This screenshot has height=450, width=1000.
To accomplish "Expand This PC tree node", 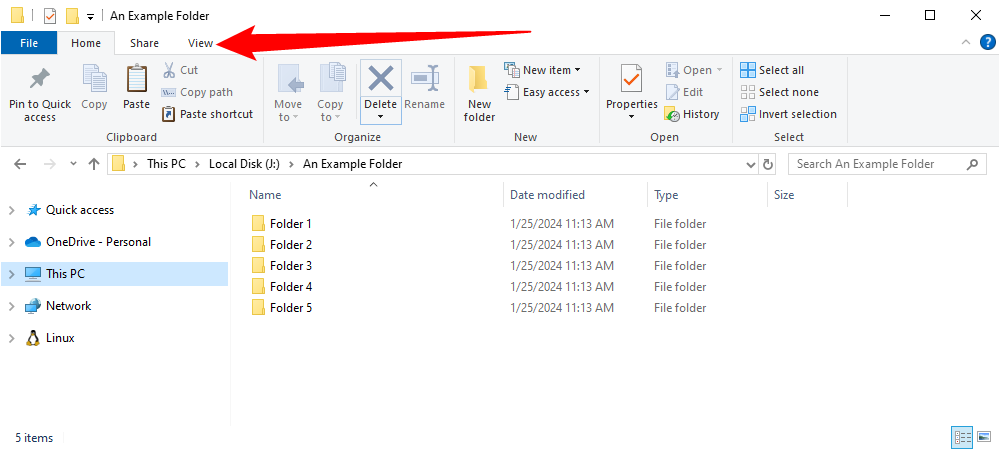I will tap(11, 274).
